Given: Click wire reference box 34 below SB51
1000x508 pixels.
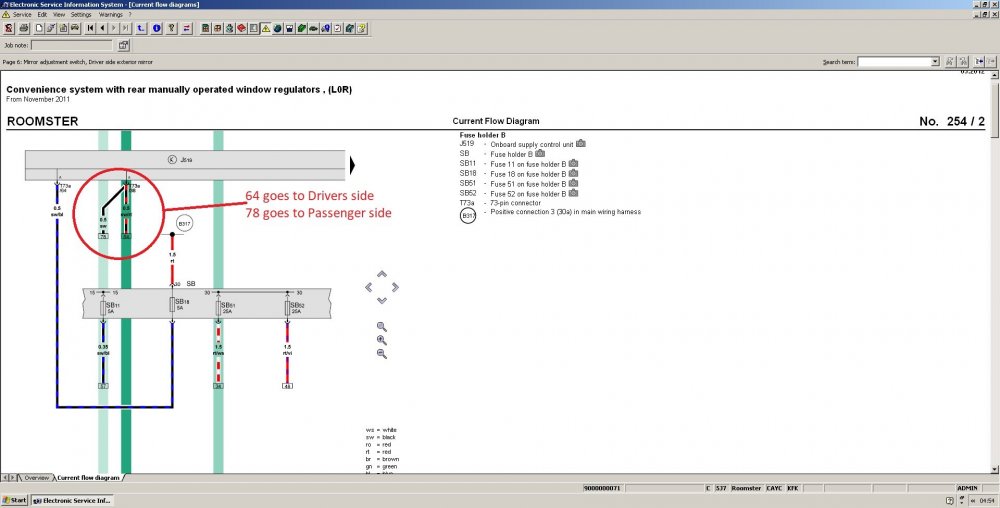Looking at the screenshot, I should 218,386.
